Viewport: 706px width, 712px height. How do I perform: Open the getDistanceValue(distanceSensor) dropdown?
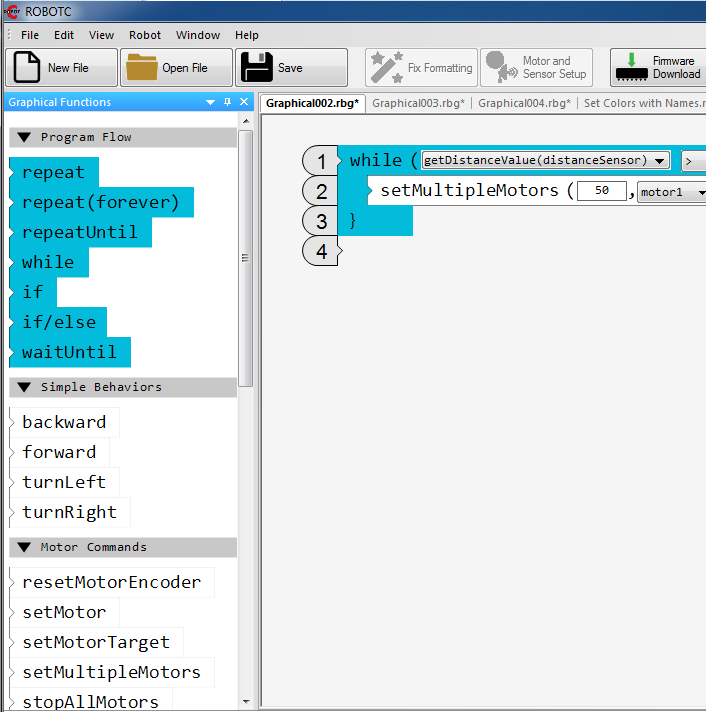click(546, 160)
